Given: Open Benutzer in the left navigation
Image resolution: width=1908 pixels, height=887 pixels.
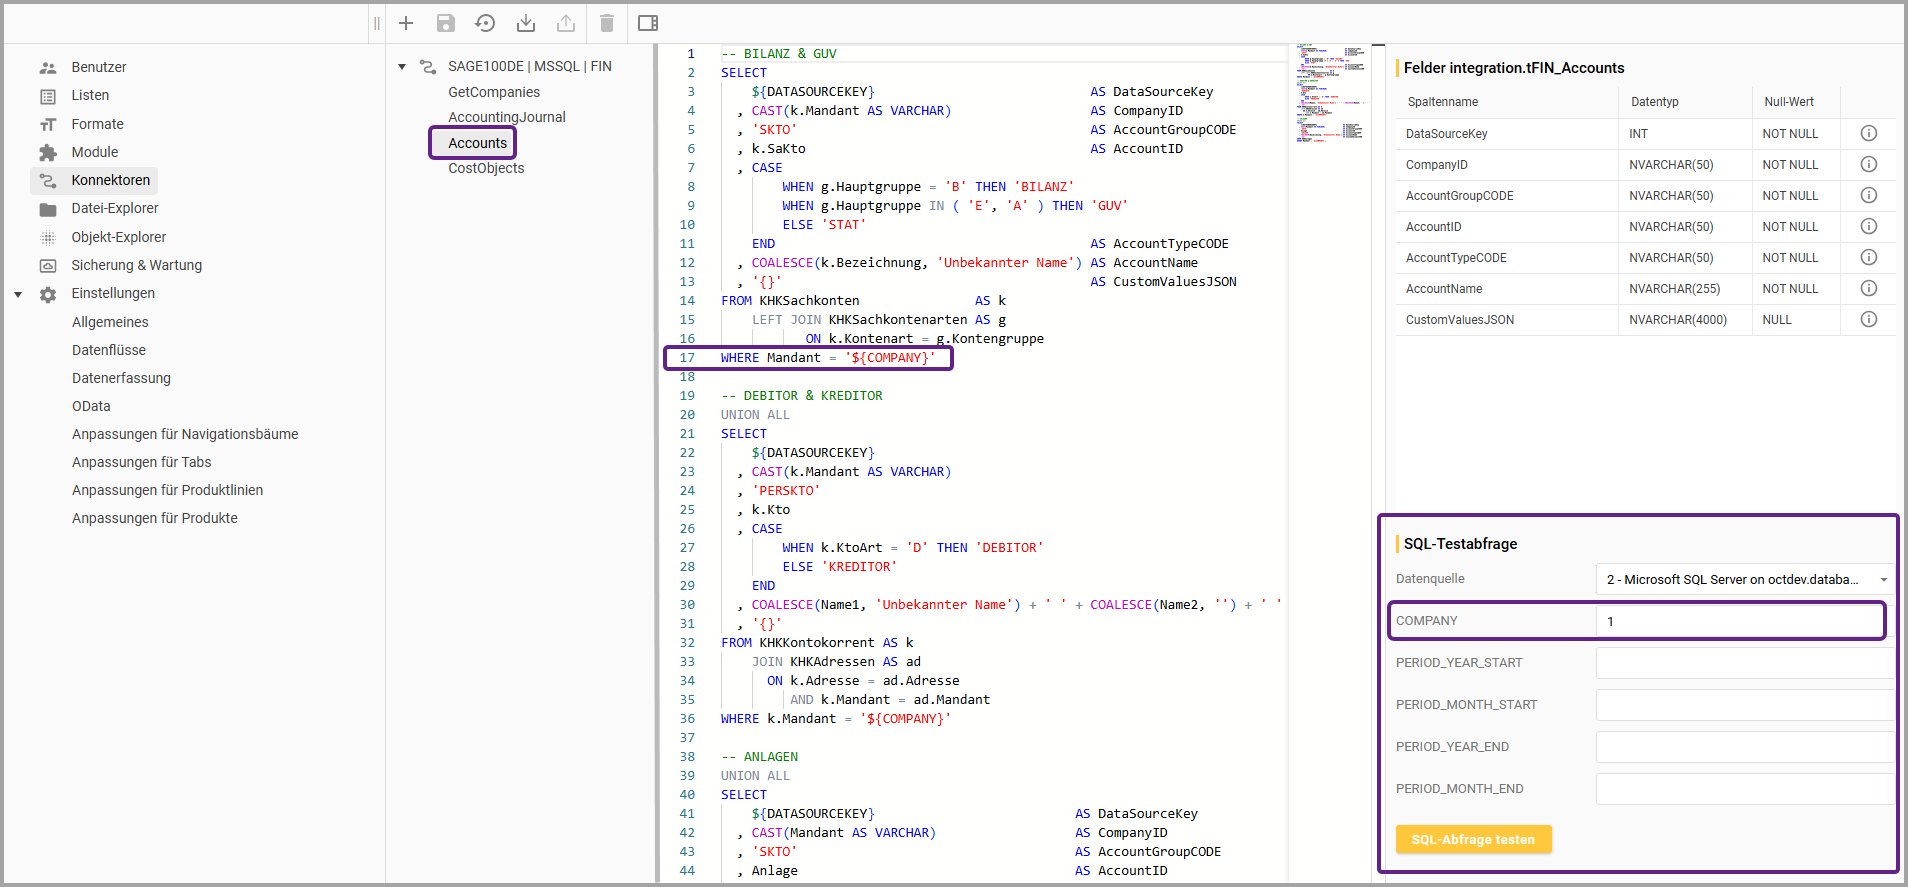Looking at the screenshot, I should coord(99,67).
